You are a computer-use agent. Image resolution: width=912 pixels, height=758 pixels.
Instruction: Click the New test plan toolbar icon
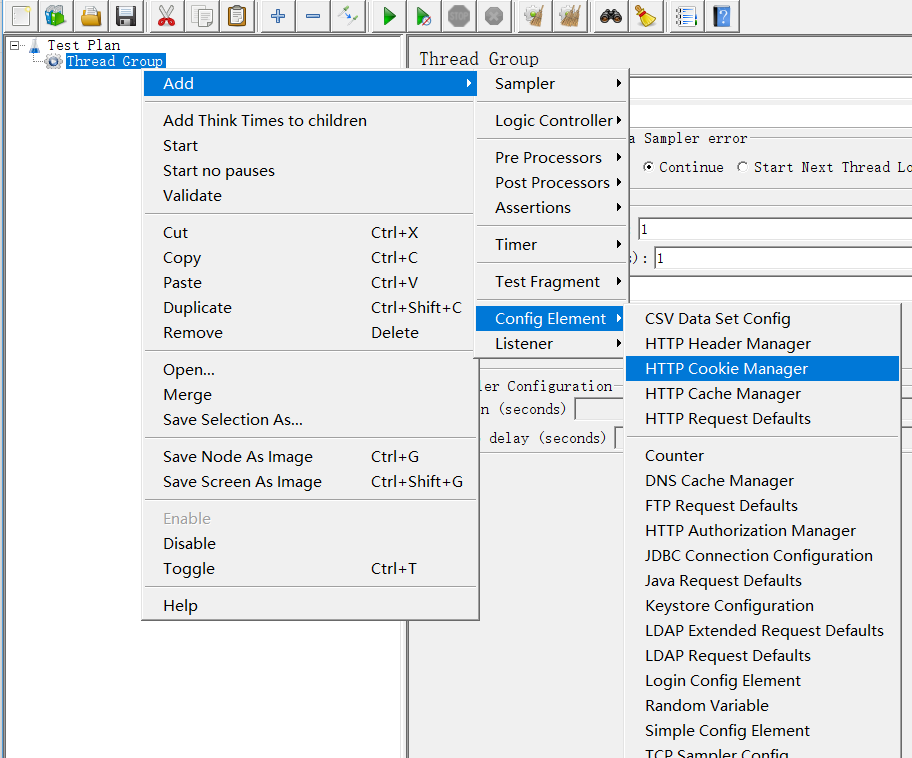21,16
